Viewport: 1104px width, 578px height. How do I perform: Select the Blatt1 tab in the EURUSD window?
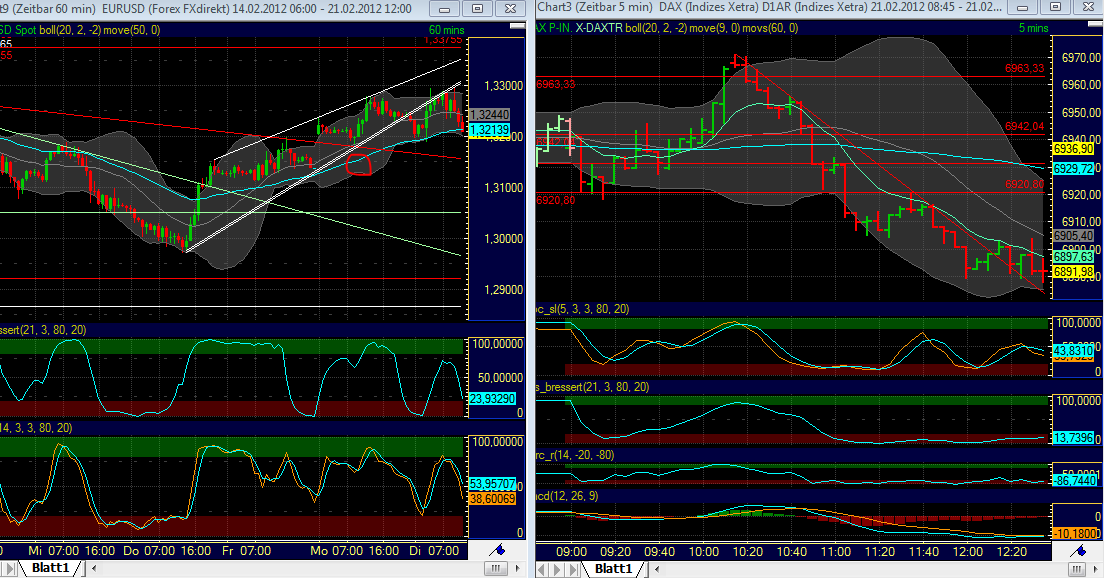point(51,568)
